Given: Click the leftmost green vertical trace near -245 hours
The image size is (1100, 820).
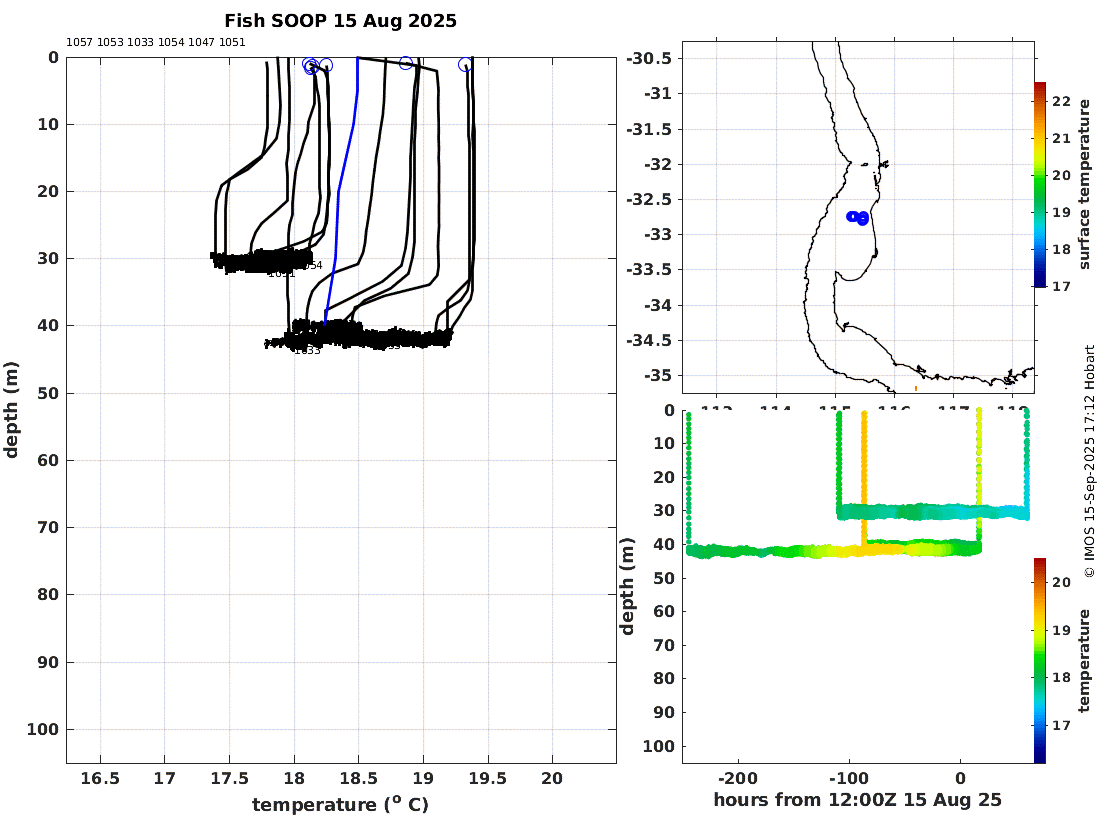Looking at the screenshot, I should click(688, 480).
